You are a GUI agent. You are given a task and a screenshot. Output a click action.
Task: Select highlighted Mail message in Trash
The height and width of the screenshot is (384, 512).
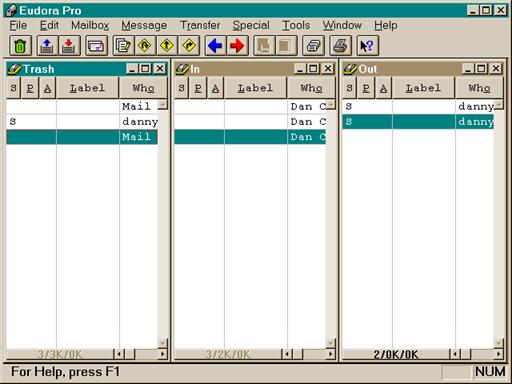82,137
